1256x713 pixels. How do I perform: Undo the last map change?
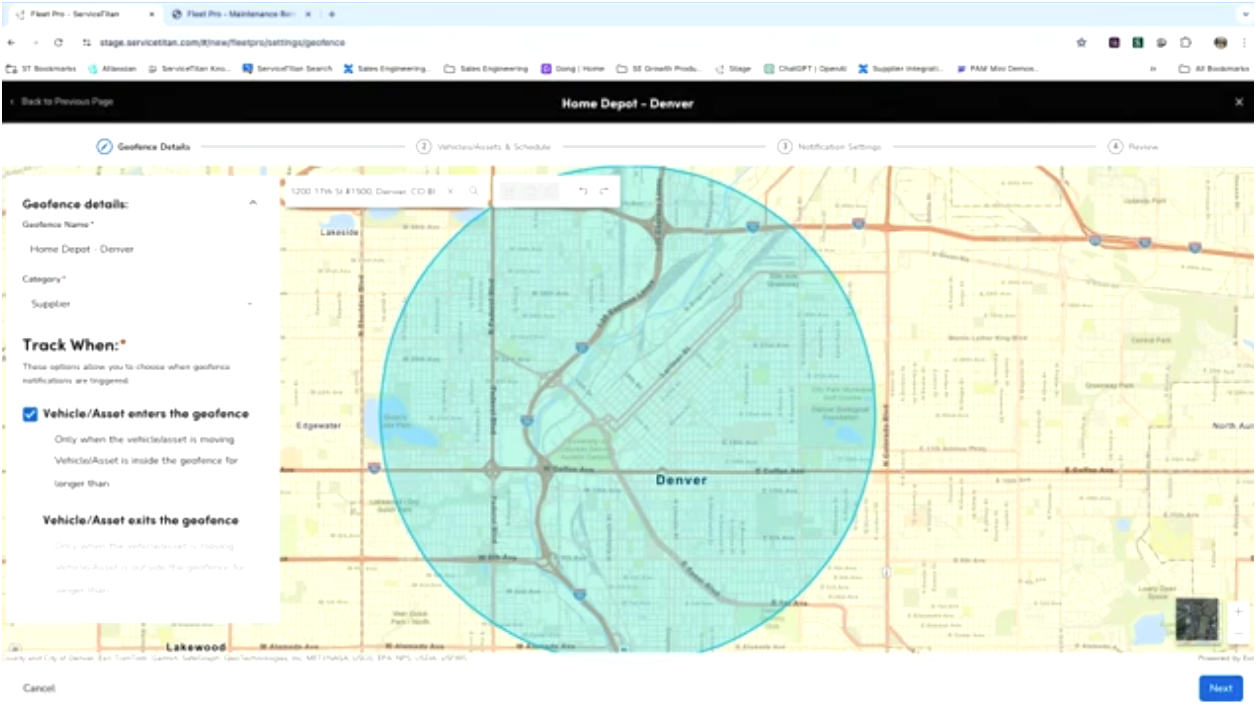[583, 190]
